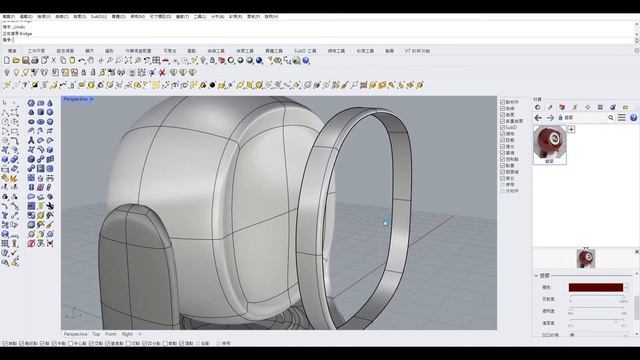Click the Print icon in the toolbar
Image resolution: width=640 pixels, height=360 pixels.
point(35,60)
